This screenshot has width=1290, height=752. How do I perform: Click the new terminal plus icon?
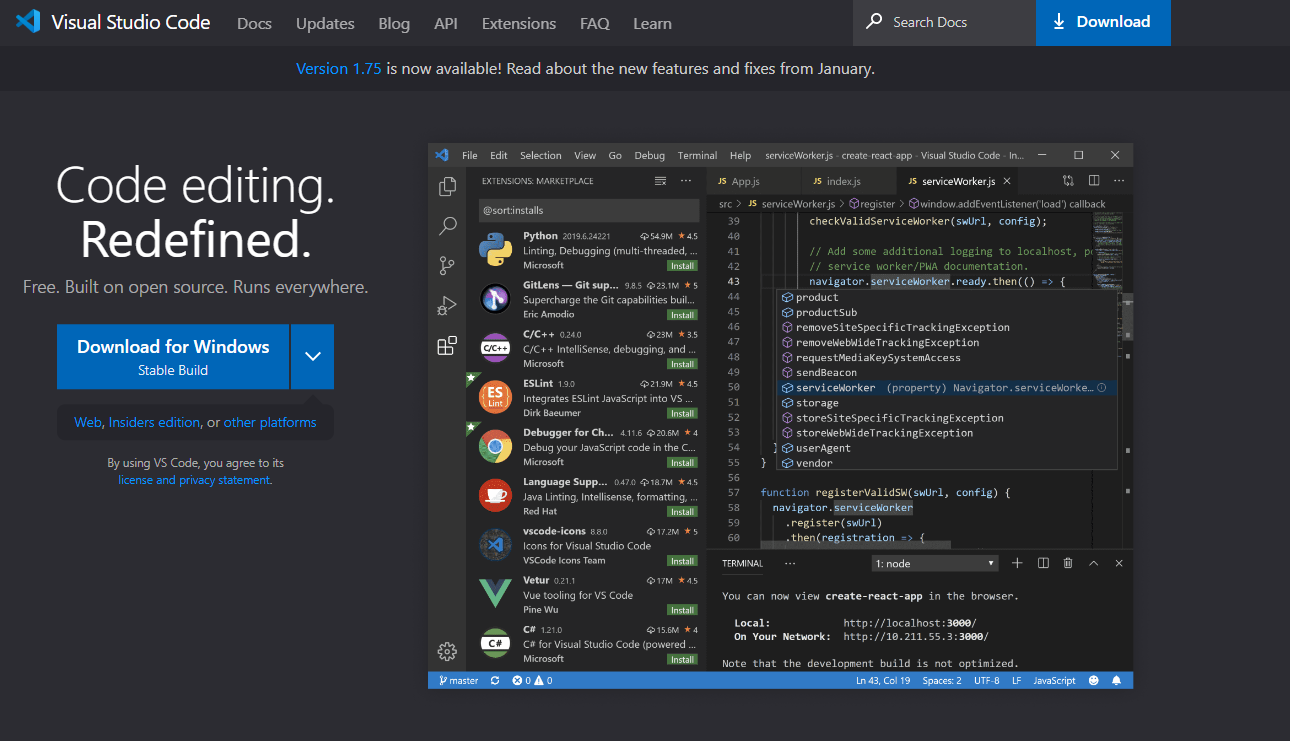coord(1017,563)
